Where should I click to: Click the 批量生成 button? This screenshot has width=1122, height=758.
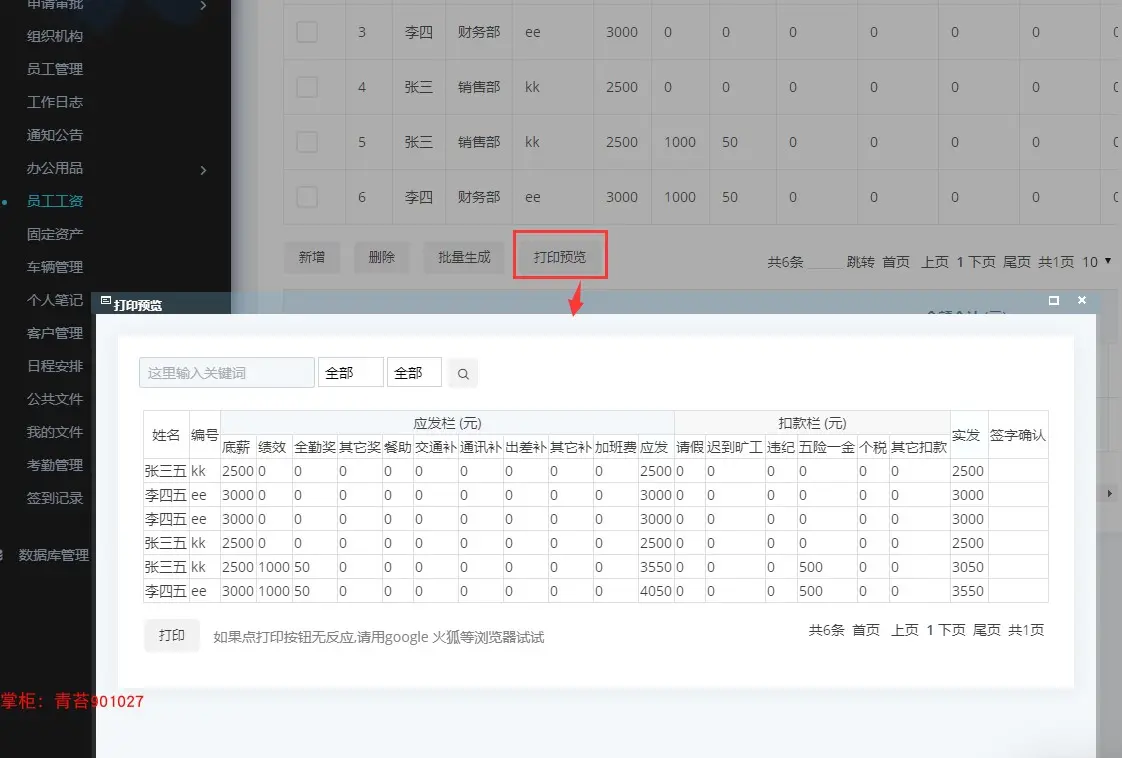point(464,257)
